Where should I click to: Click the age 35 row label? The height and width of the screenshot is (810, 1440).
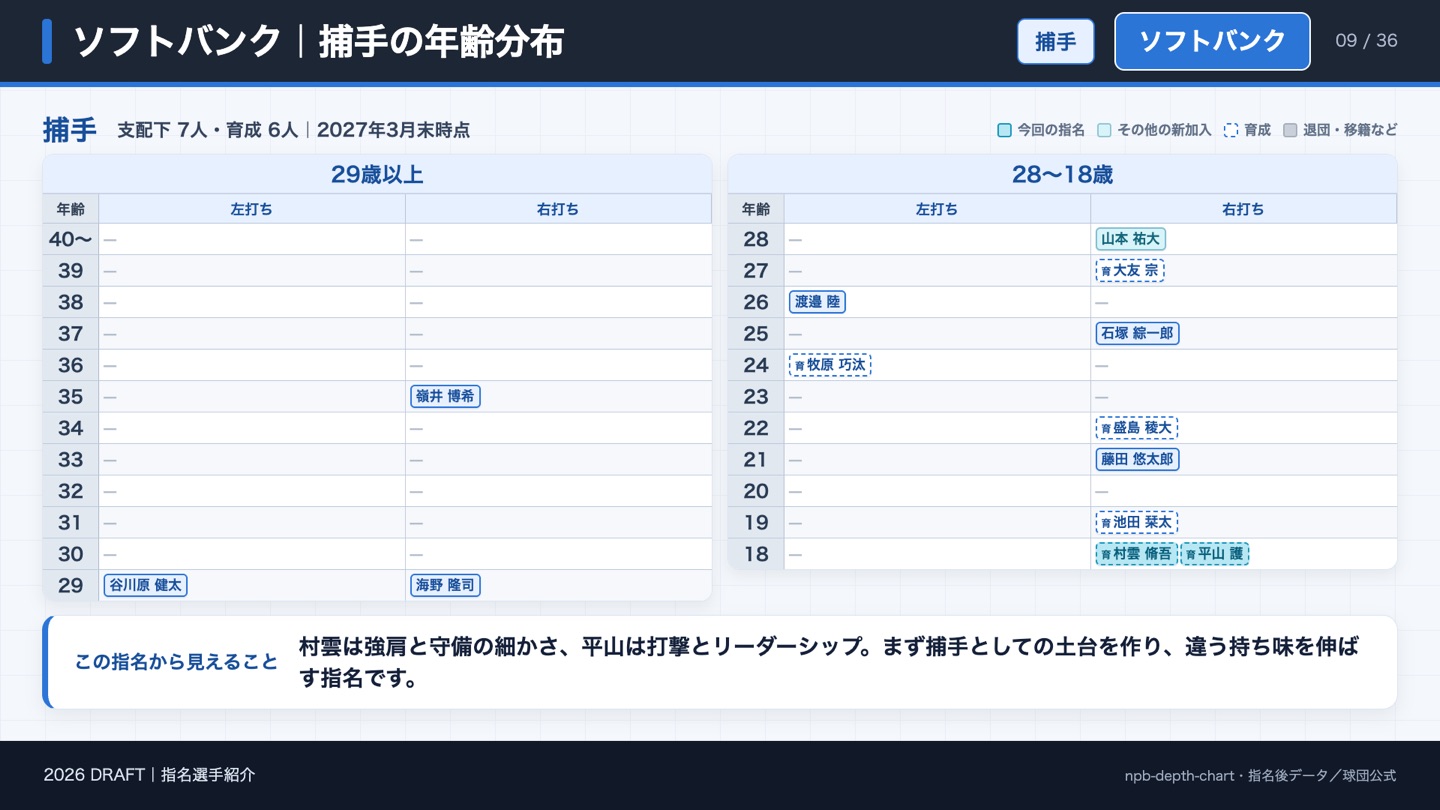(71, 396)
